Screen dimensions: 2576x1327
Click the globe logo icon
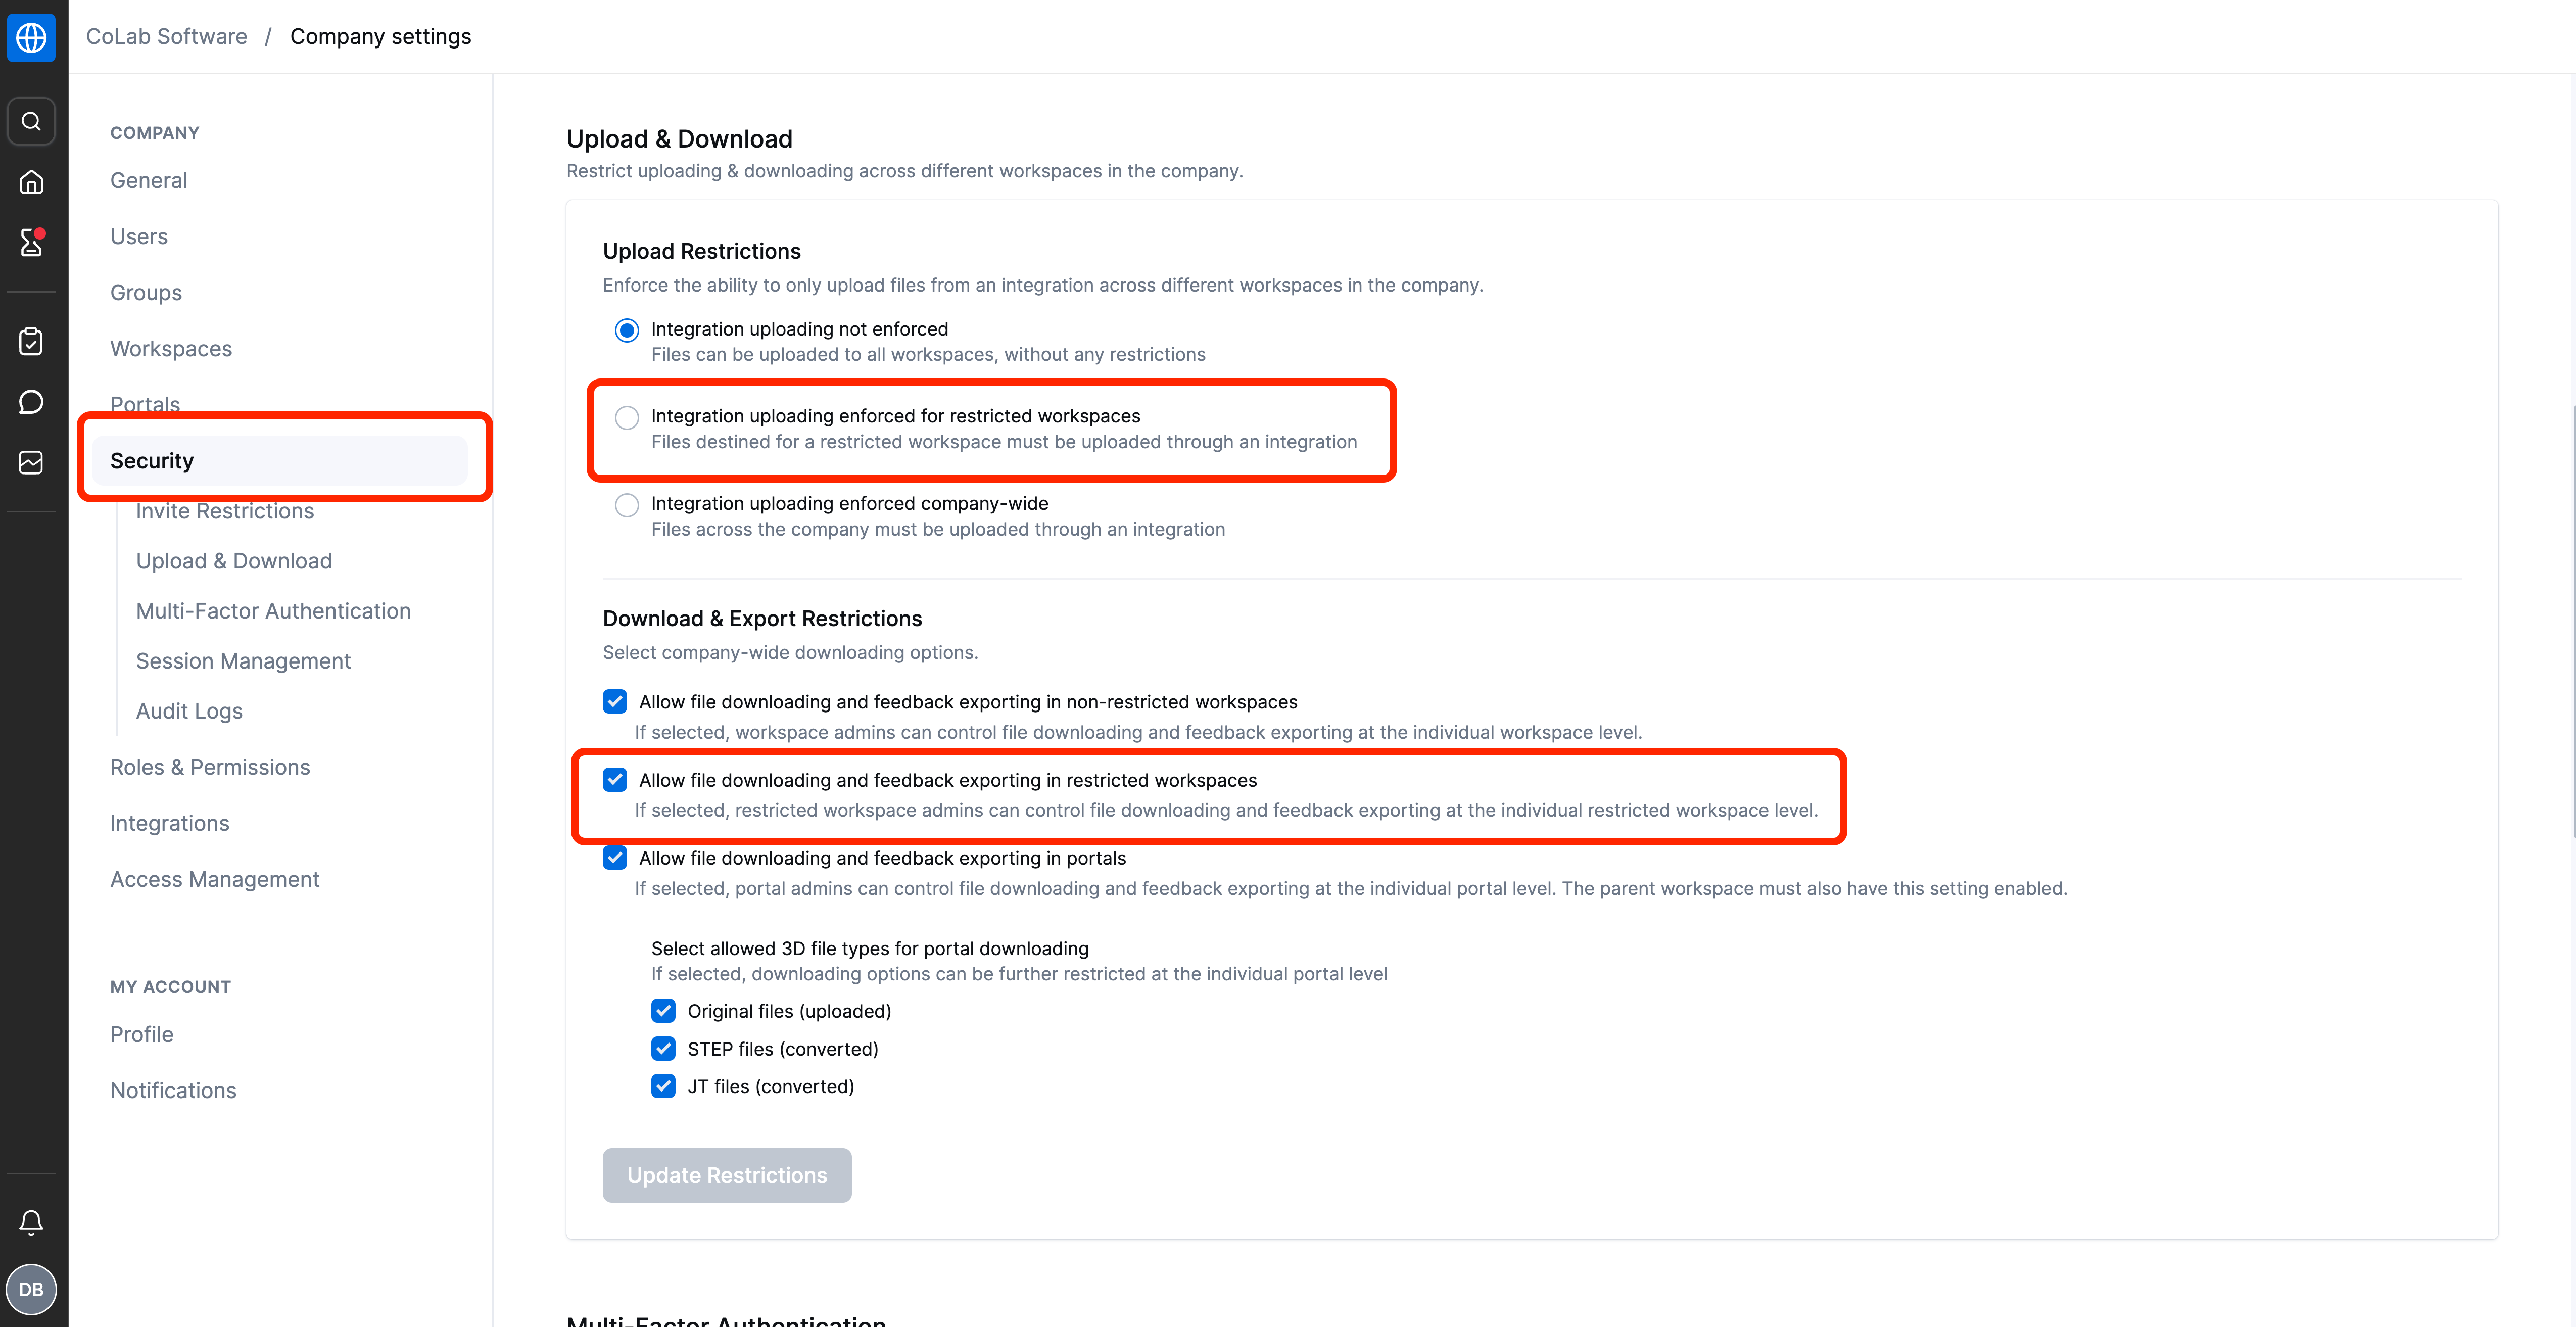pyautogui.click(x=31, y=37)
